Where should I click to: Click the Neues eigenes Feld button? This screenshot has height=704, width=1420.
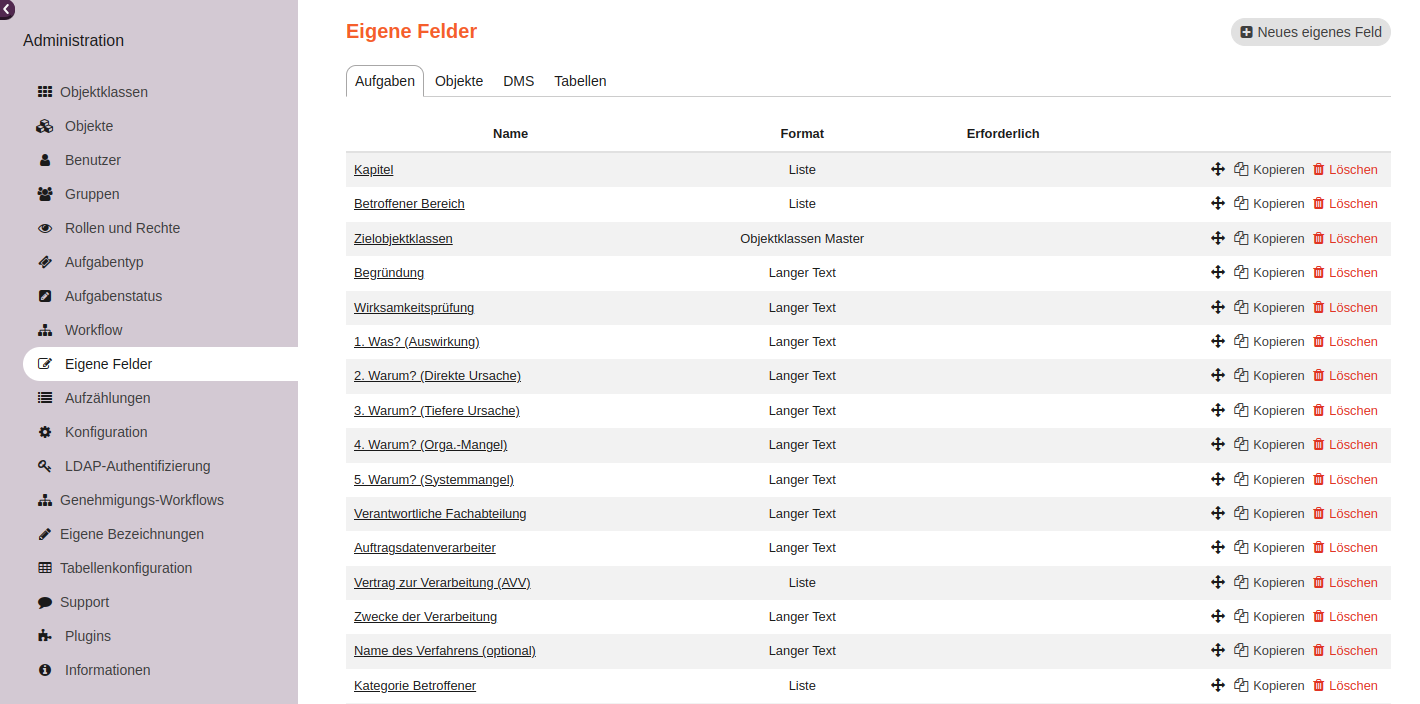point(1310,31)
